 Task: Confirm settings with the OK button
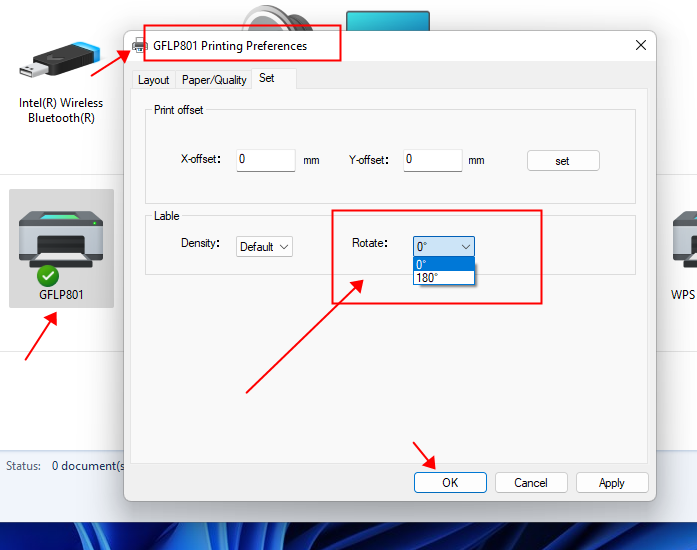tap(450, 482)
